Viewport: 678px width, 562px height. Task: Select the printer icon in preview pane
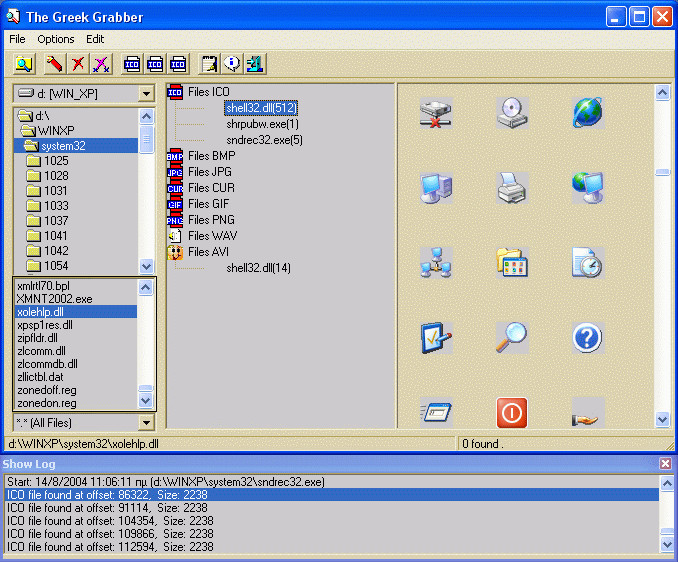click(512, 186)
